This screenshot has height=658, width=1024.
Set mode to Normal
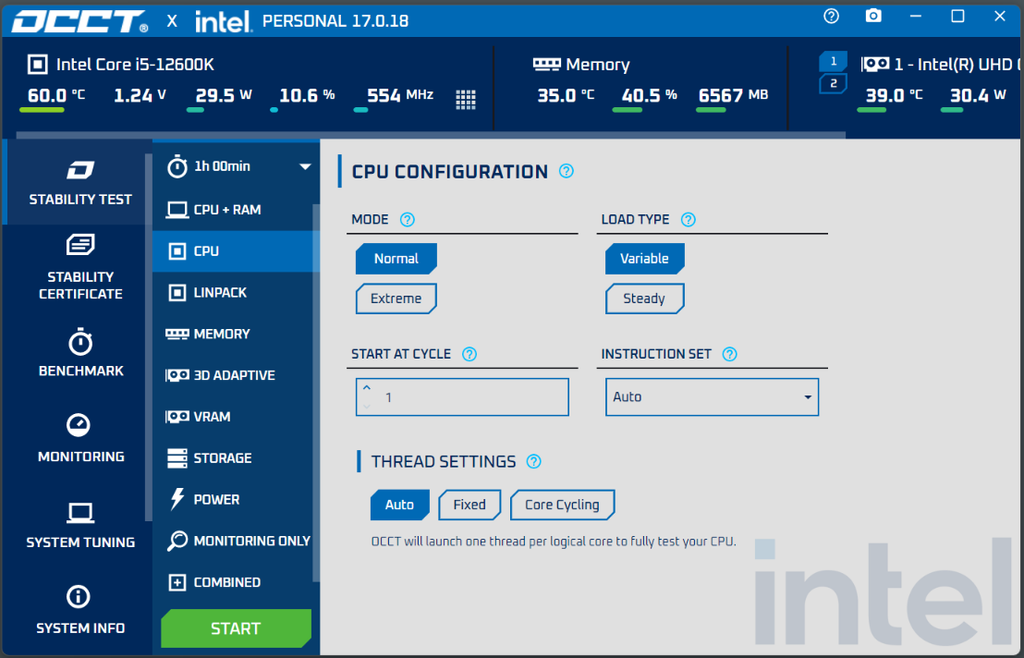(x=396, y=258)
